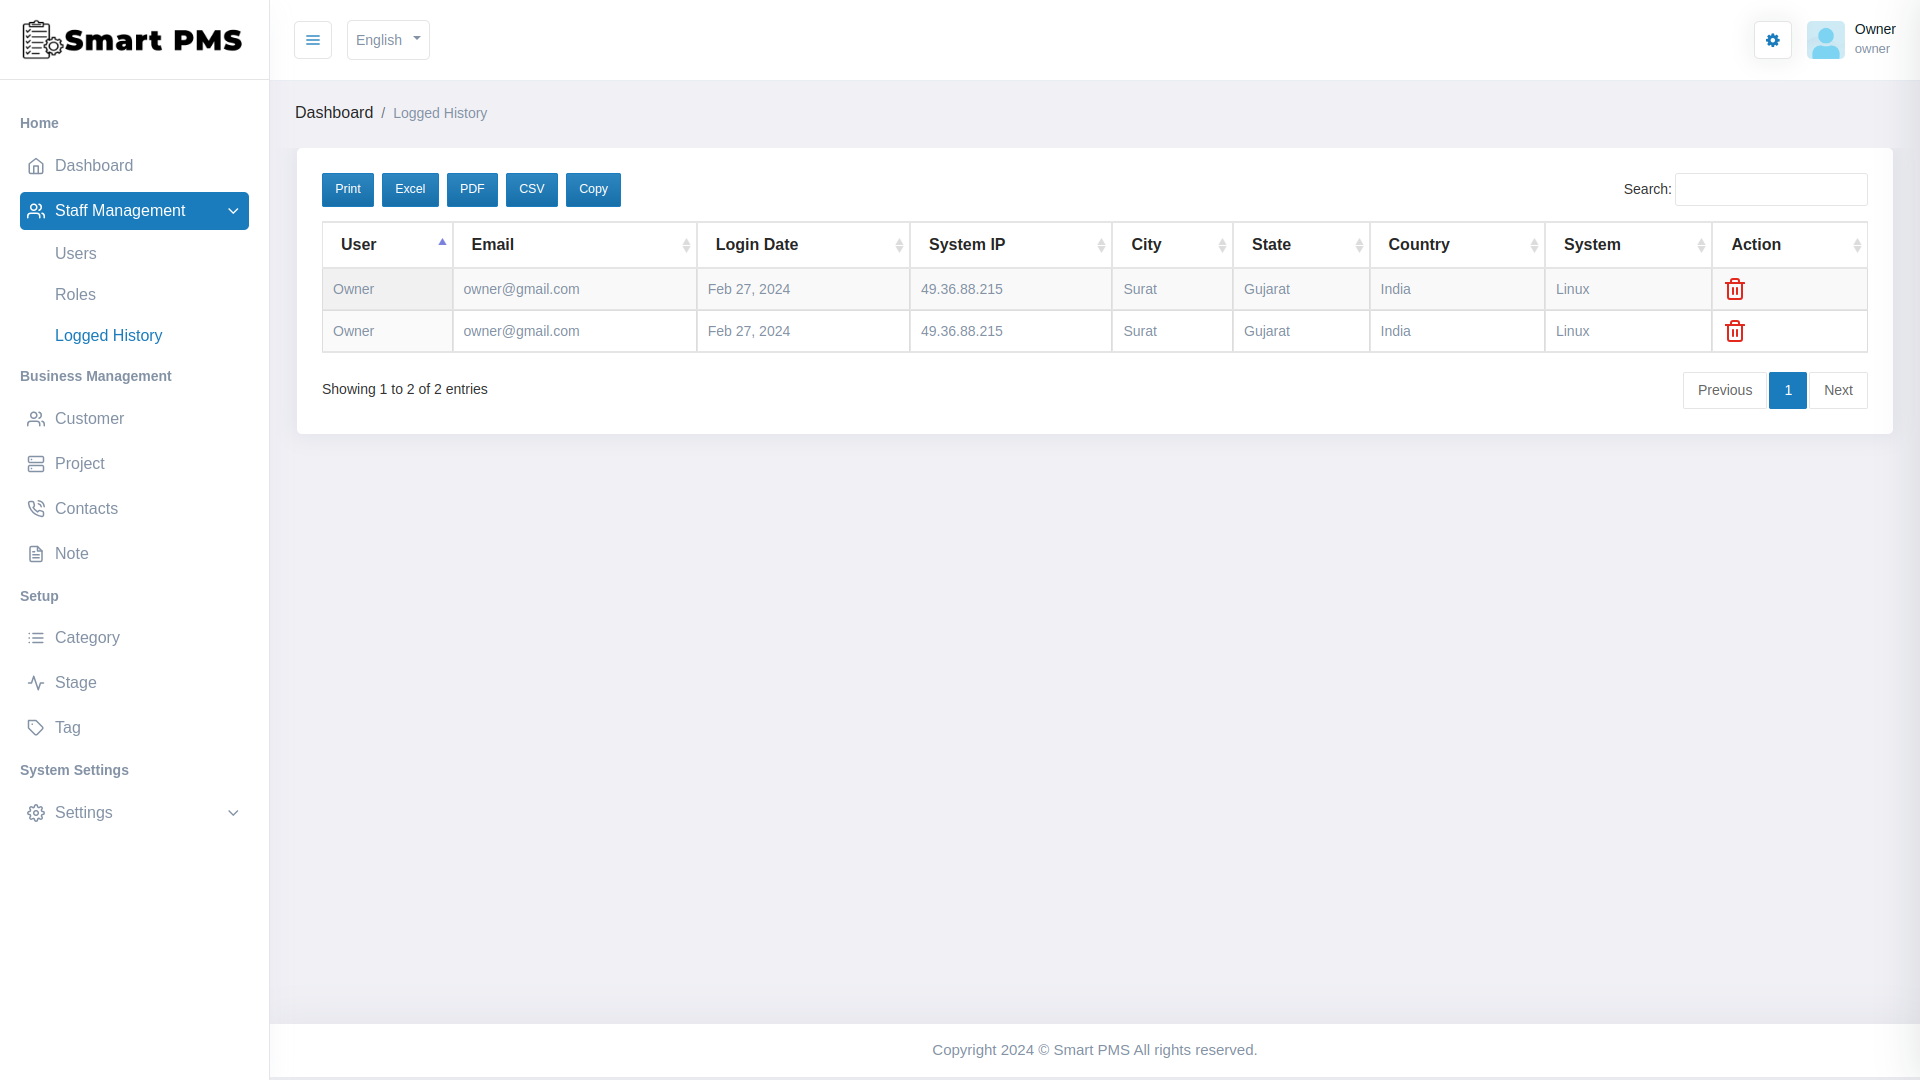Select the Category list icon
1920x1080 pixels.
point(36,637)
